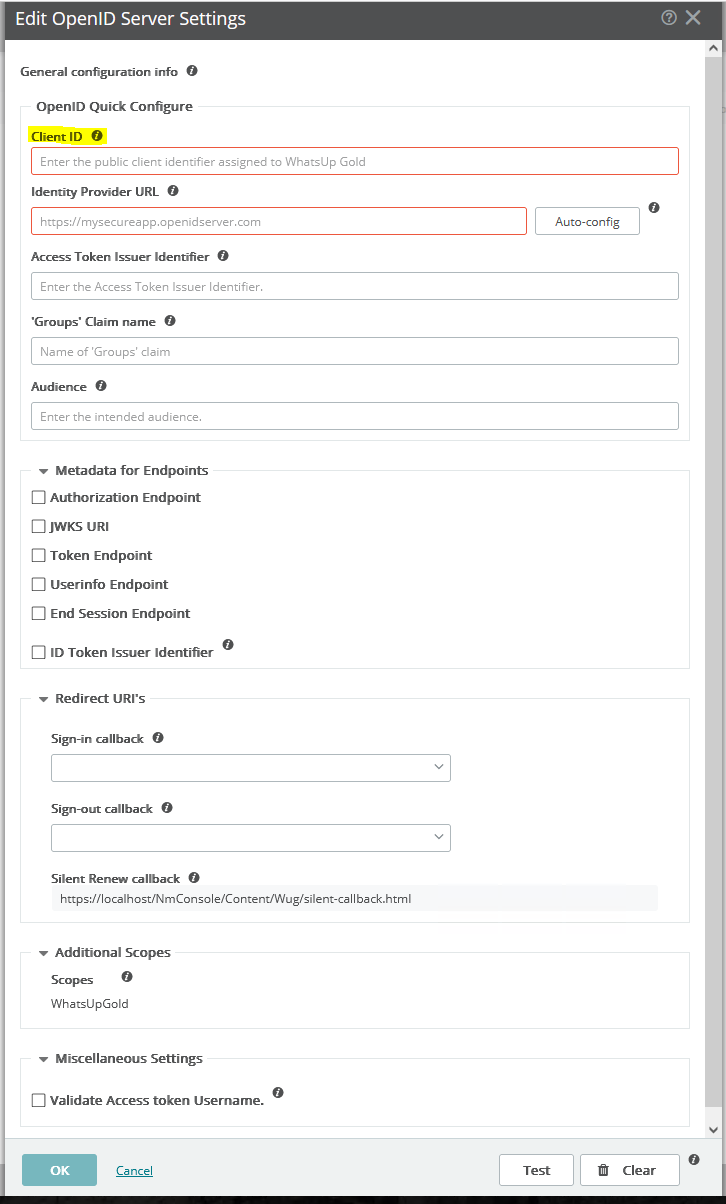
Task: Open the Sign-in callback dropdown
Action: [x=438, y=767]
